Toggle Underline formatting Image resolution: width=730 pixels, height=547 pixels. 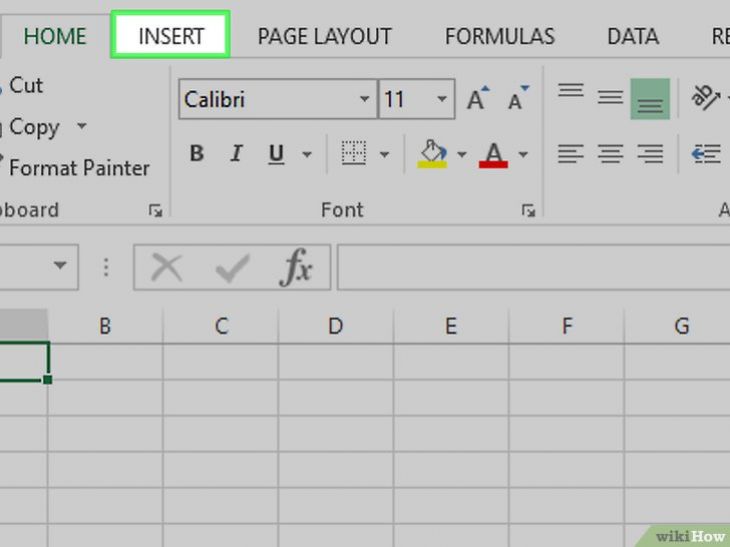tap(276, 154)
